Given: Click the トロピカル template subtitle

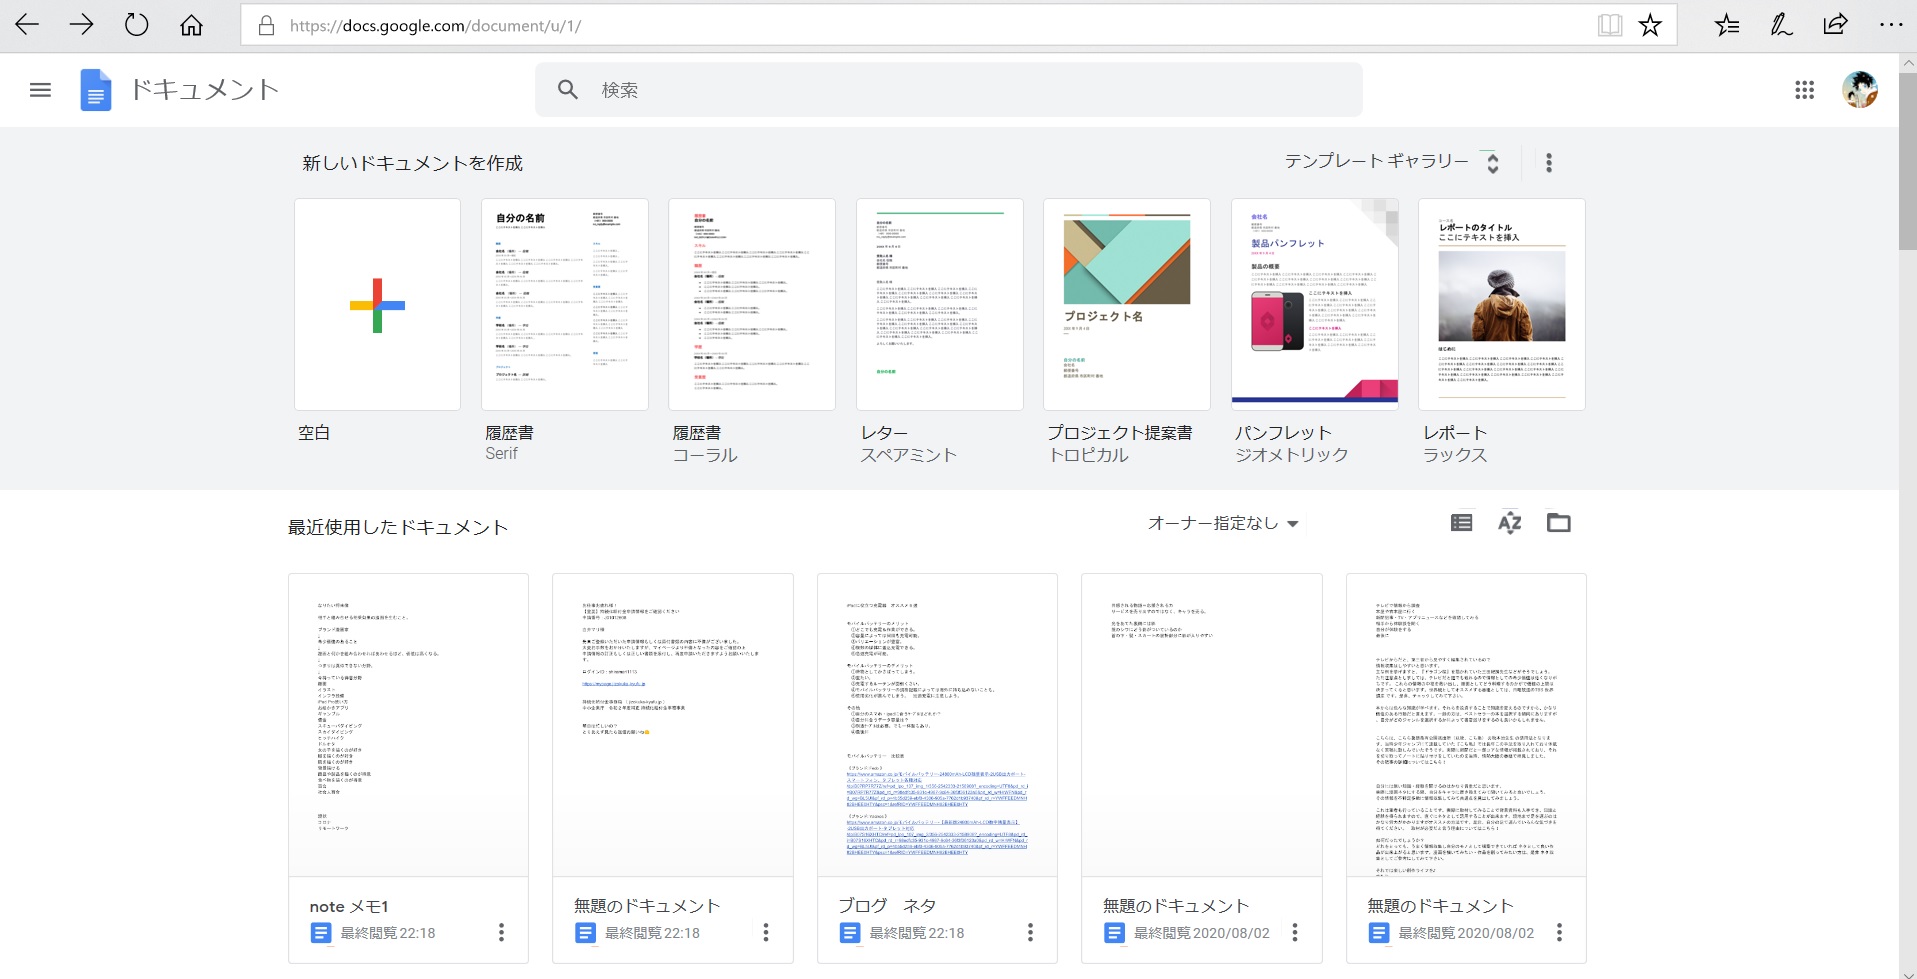Looking at the screenshot, I should 1088,455.
